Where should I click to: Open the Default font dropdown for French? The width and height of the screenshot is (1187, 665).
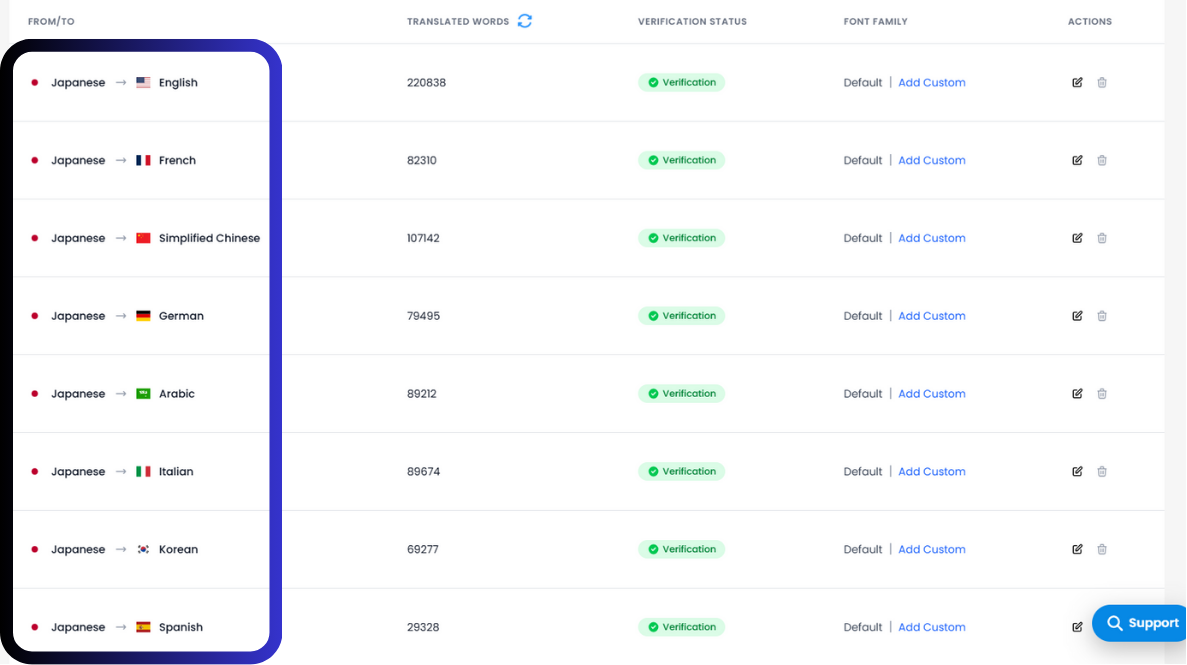862,160
